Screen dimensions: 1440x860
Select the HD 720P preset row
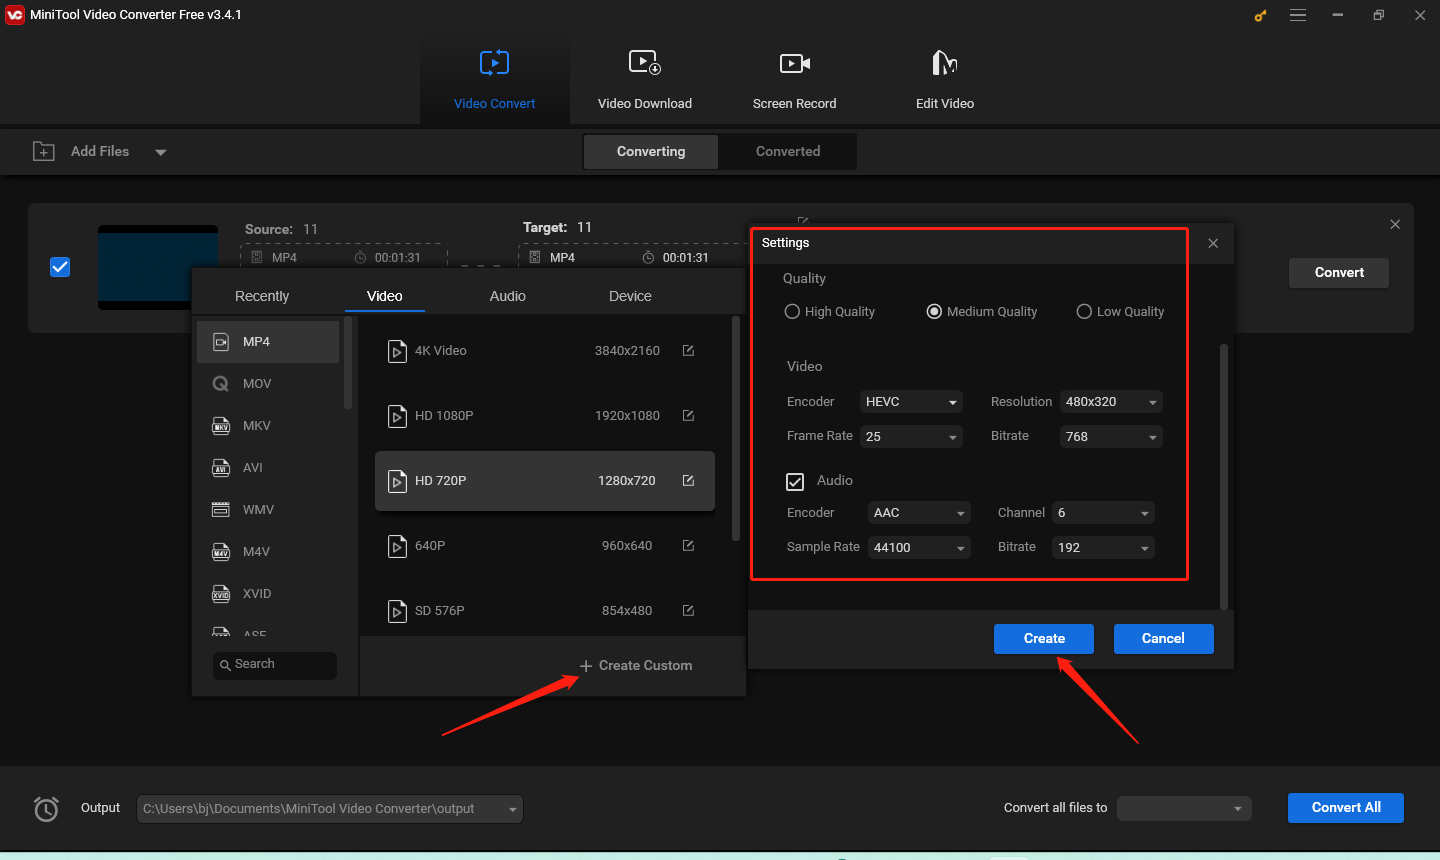pos(545,481)
